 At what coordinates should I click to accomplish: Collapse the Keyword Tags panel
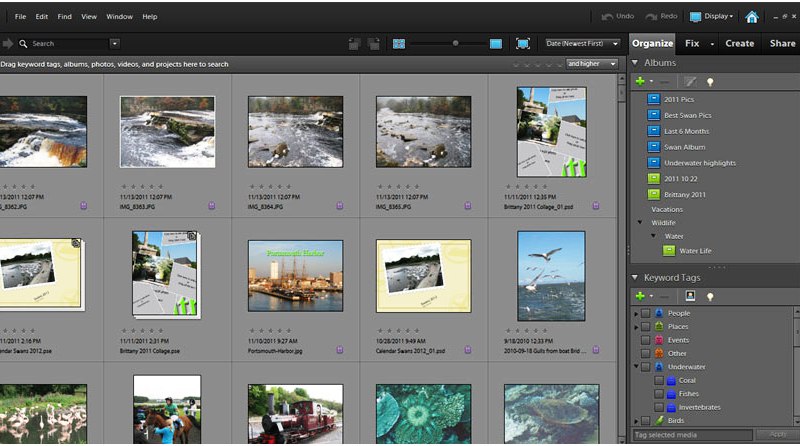[635, 278]
